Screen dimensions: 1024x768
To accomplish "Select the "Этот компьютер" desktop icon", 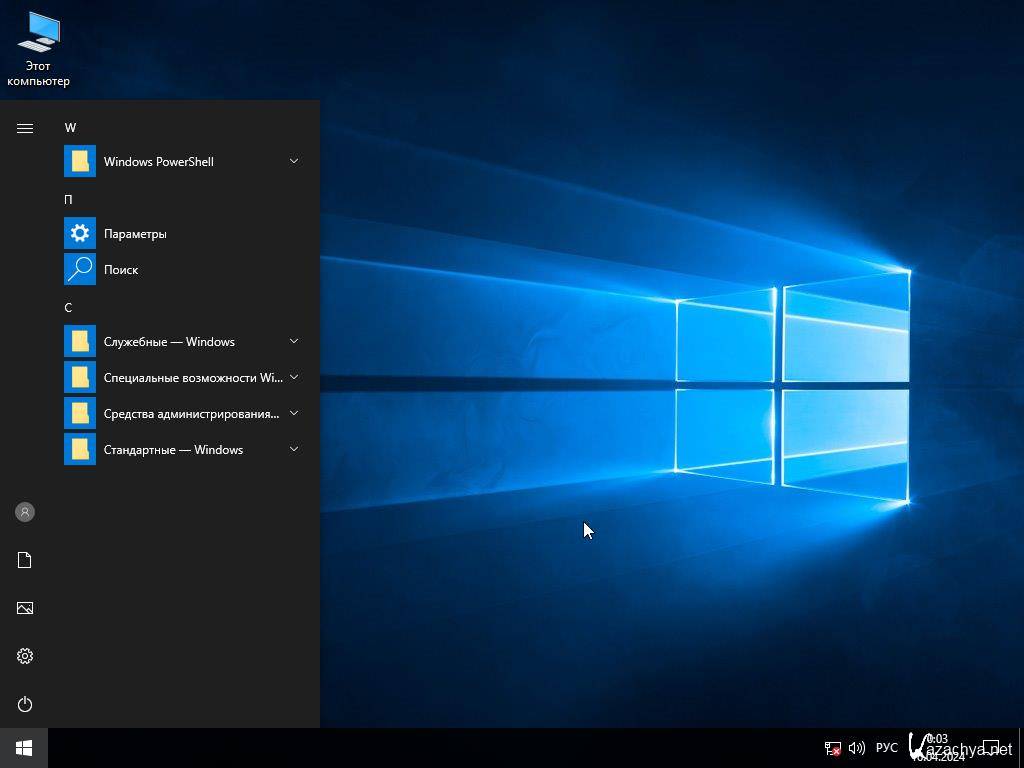I will click(38, 48).
